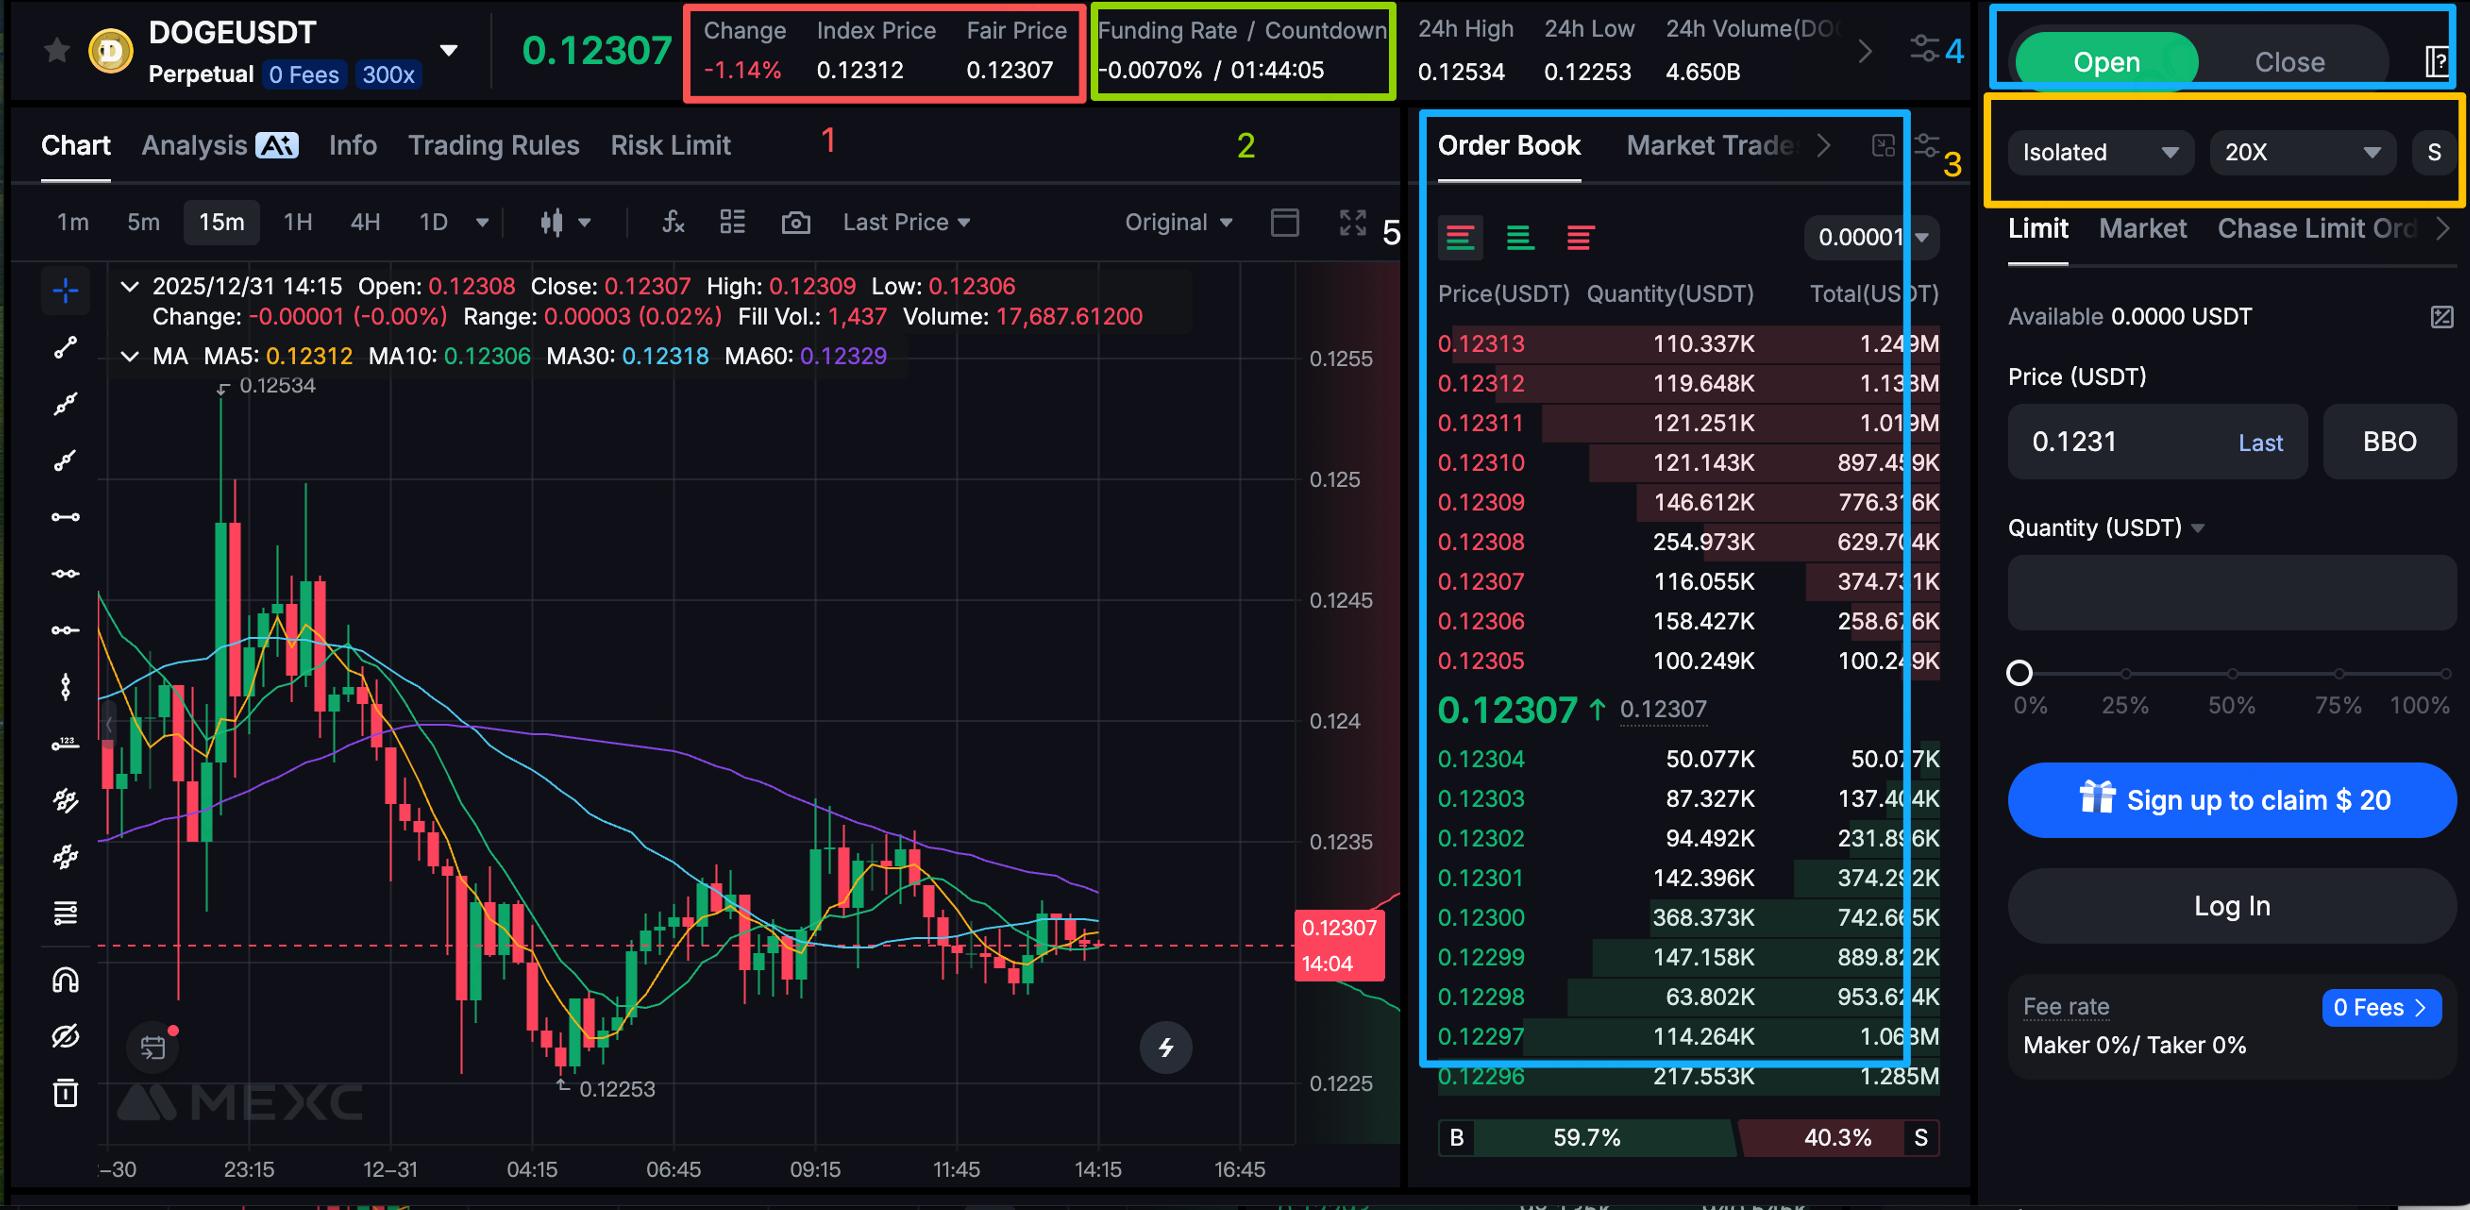Open the indicators fx icon
2470x1210 pixels.
[x=673, y=222]
